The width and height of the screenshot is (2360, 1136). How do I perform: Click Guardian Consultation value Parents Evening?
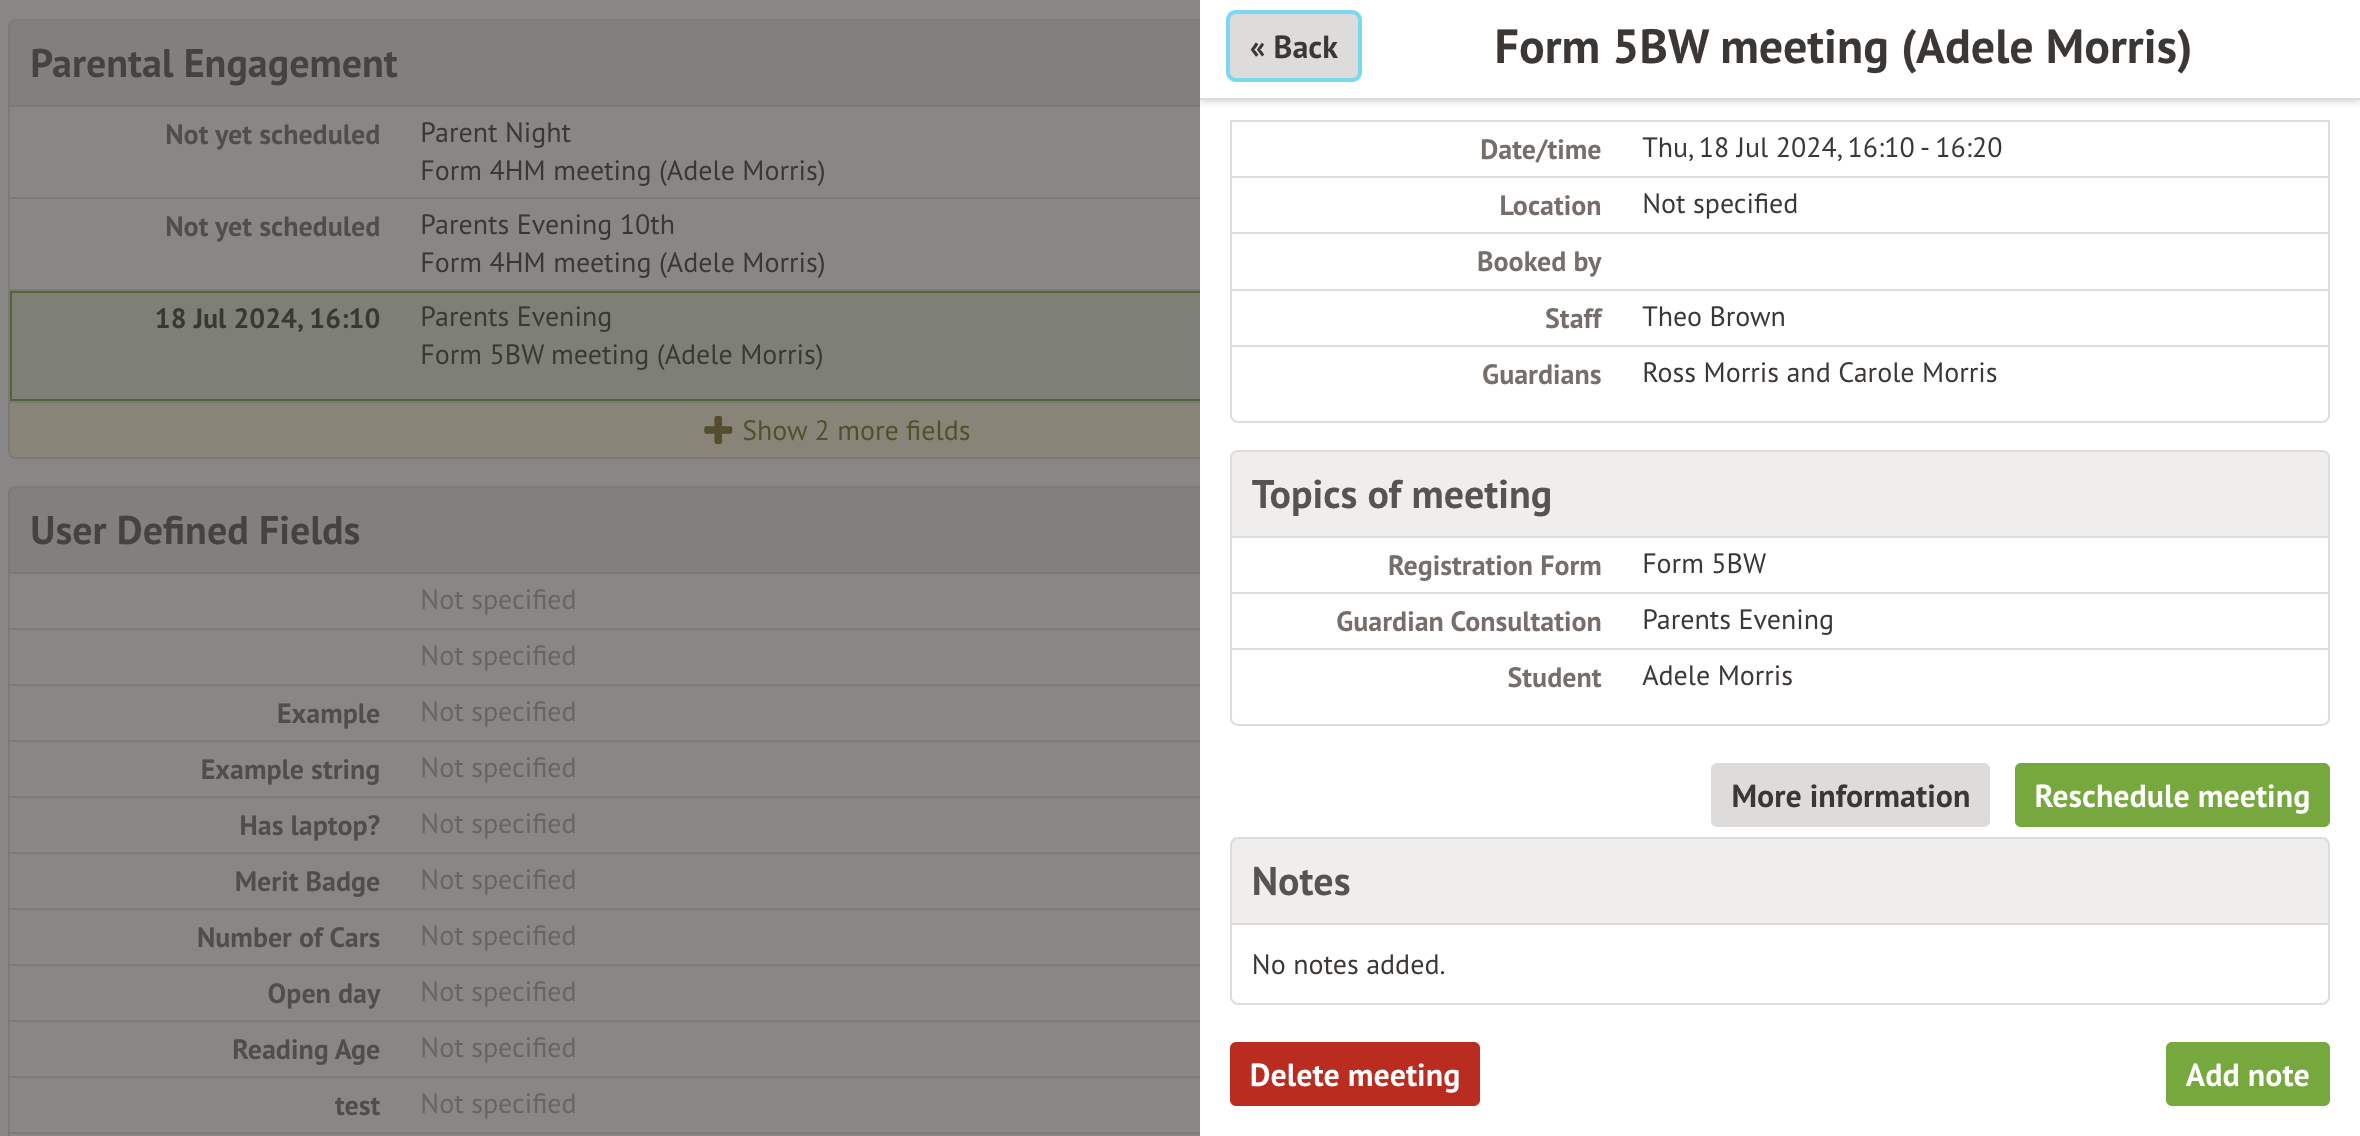1737,620
